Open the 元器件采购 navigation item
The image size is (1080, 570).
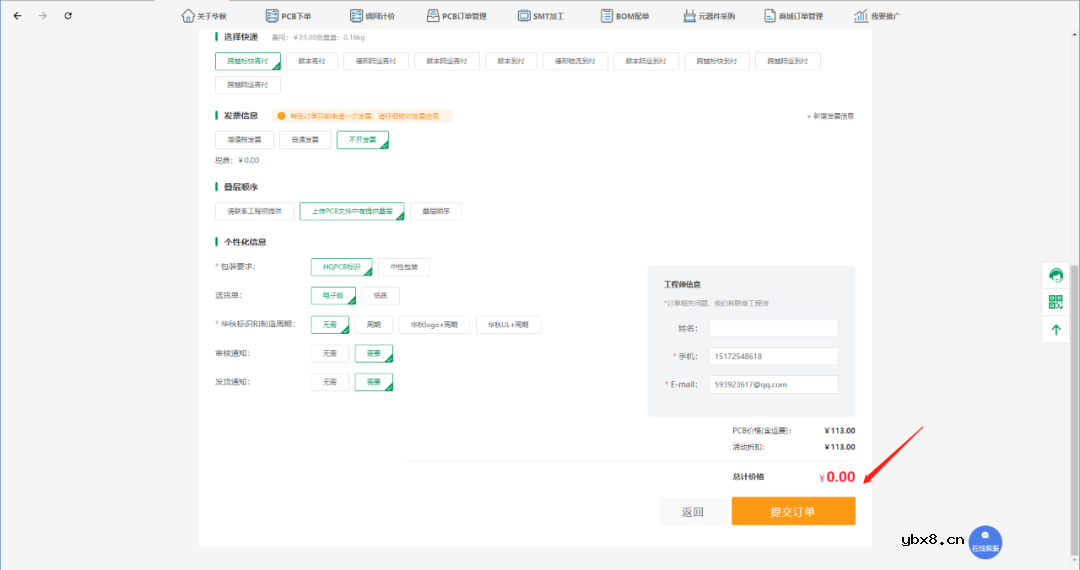point(709,16)
